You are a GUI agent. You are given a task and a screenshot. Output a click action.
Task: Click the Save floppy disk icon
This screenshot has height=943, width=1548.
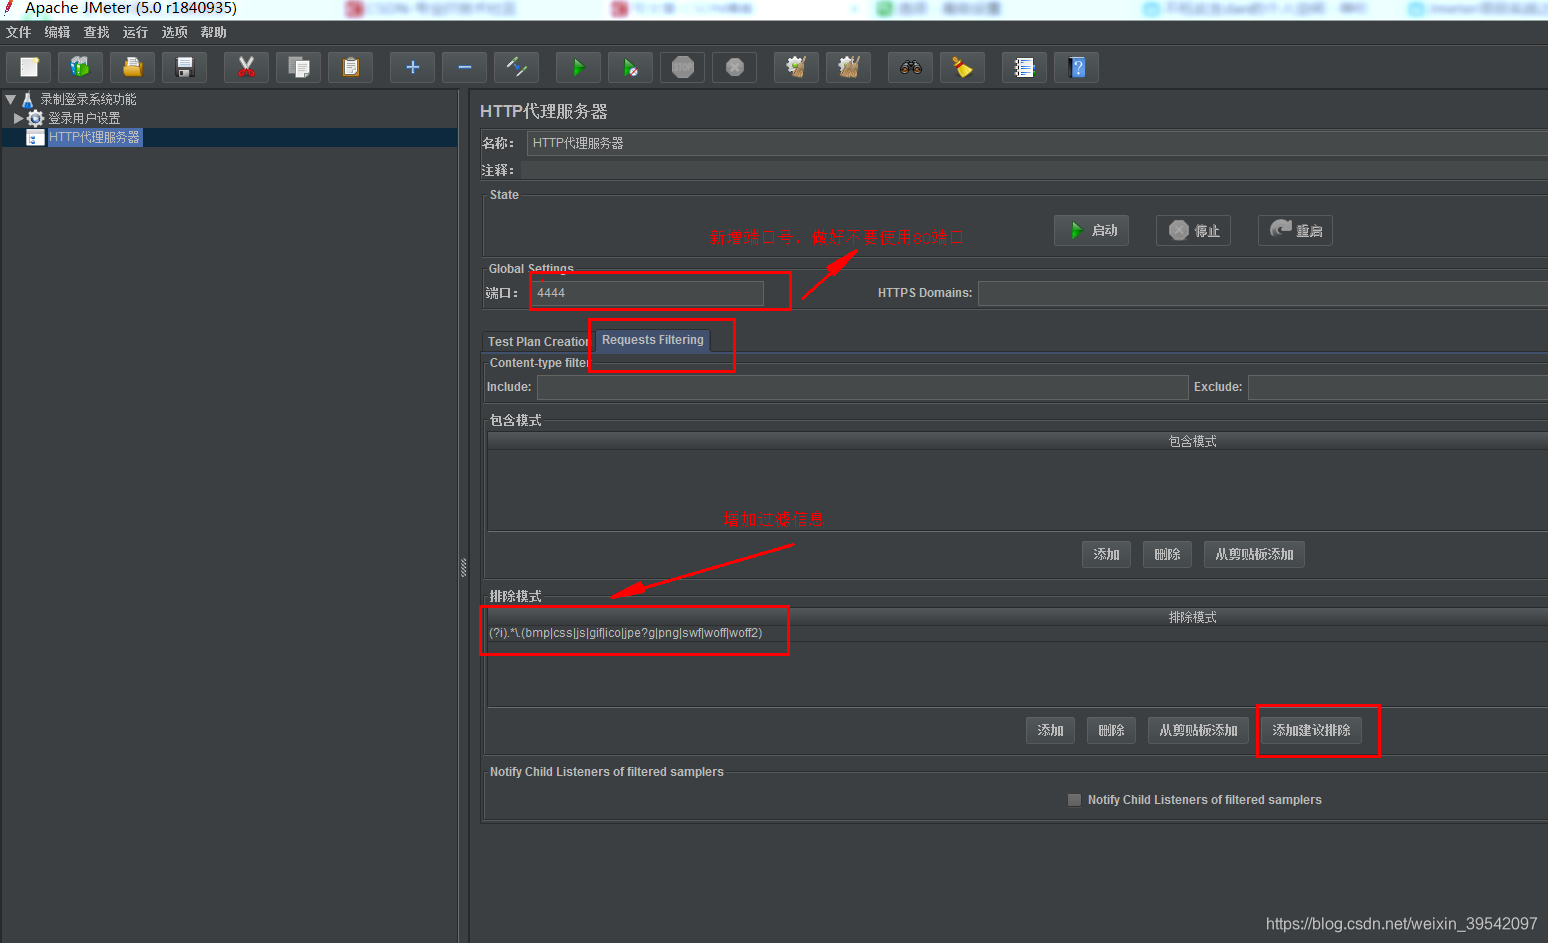[184, 67]
